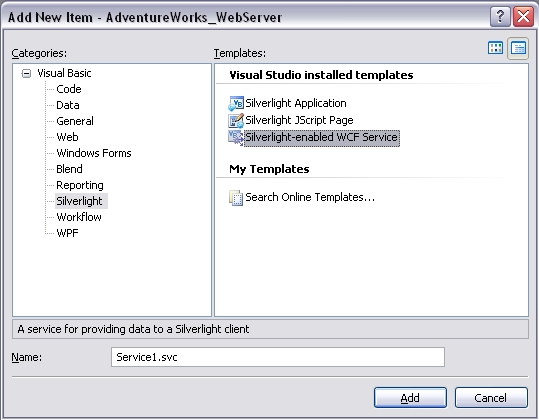Select the Code category

pos(69,89)
